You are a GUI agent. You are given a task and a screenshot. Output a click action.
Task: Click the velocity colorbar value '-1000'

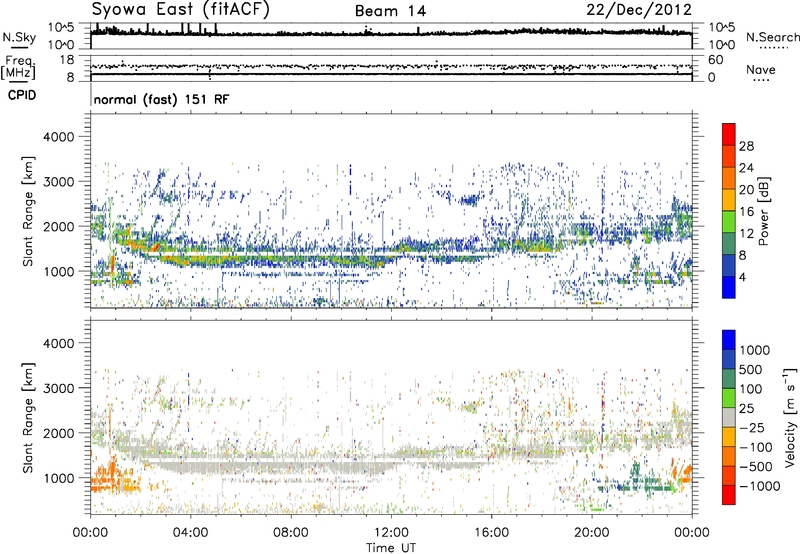760,486
